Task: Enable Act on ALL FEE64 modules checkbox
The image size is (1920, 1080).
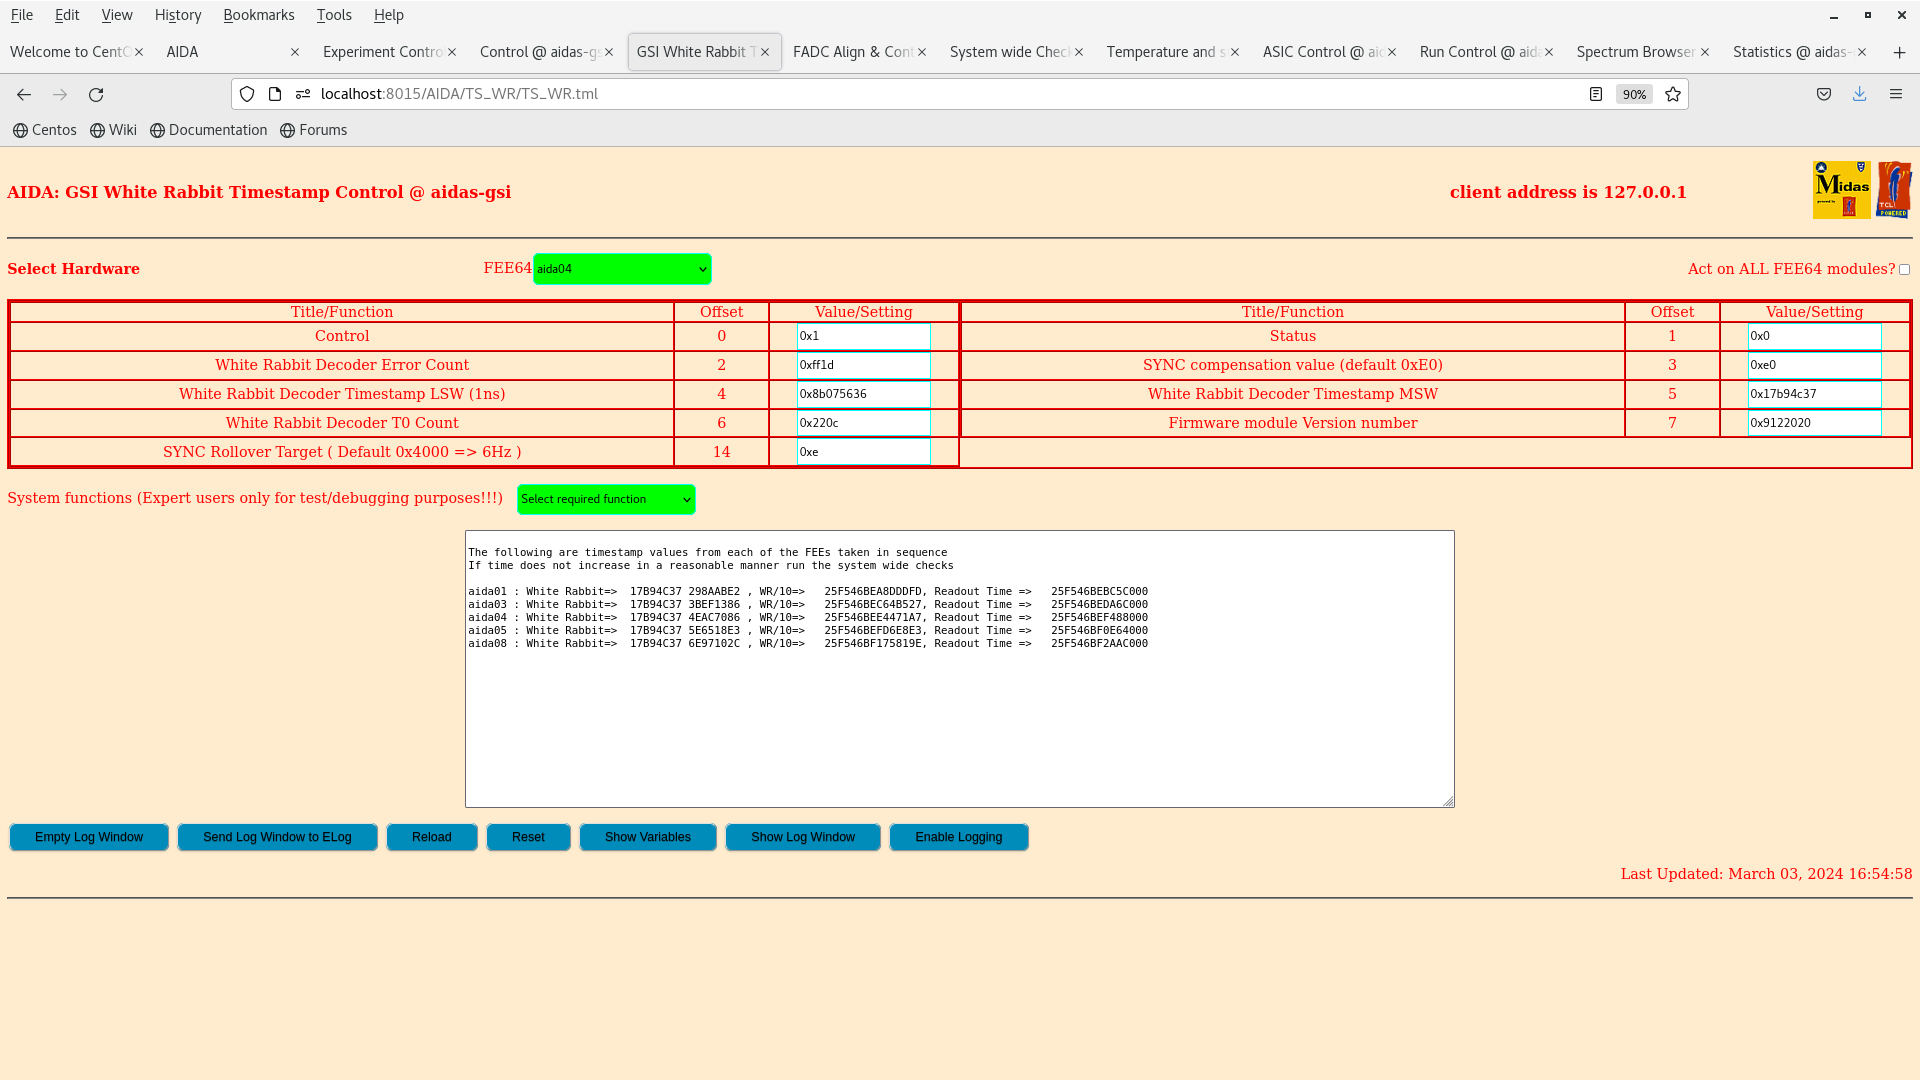Action: tap(1904, 270)
